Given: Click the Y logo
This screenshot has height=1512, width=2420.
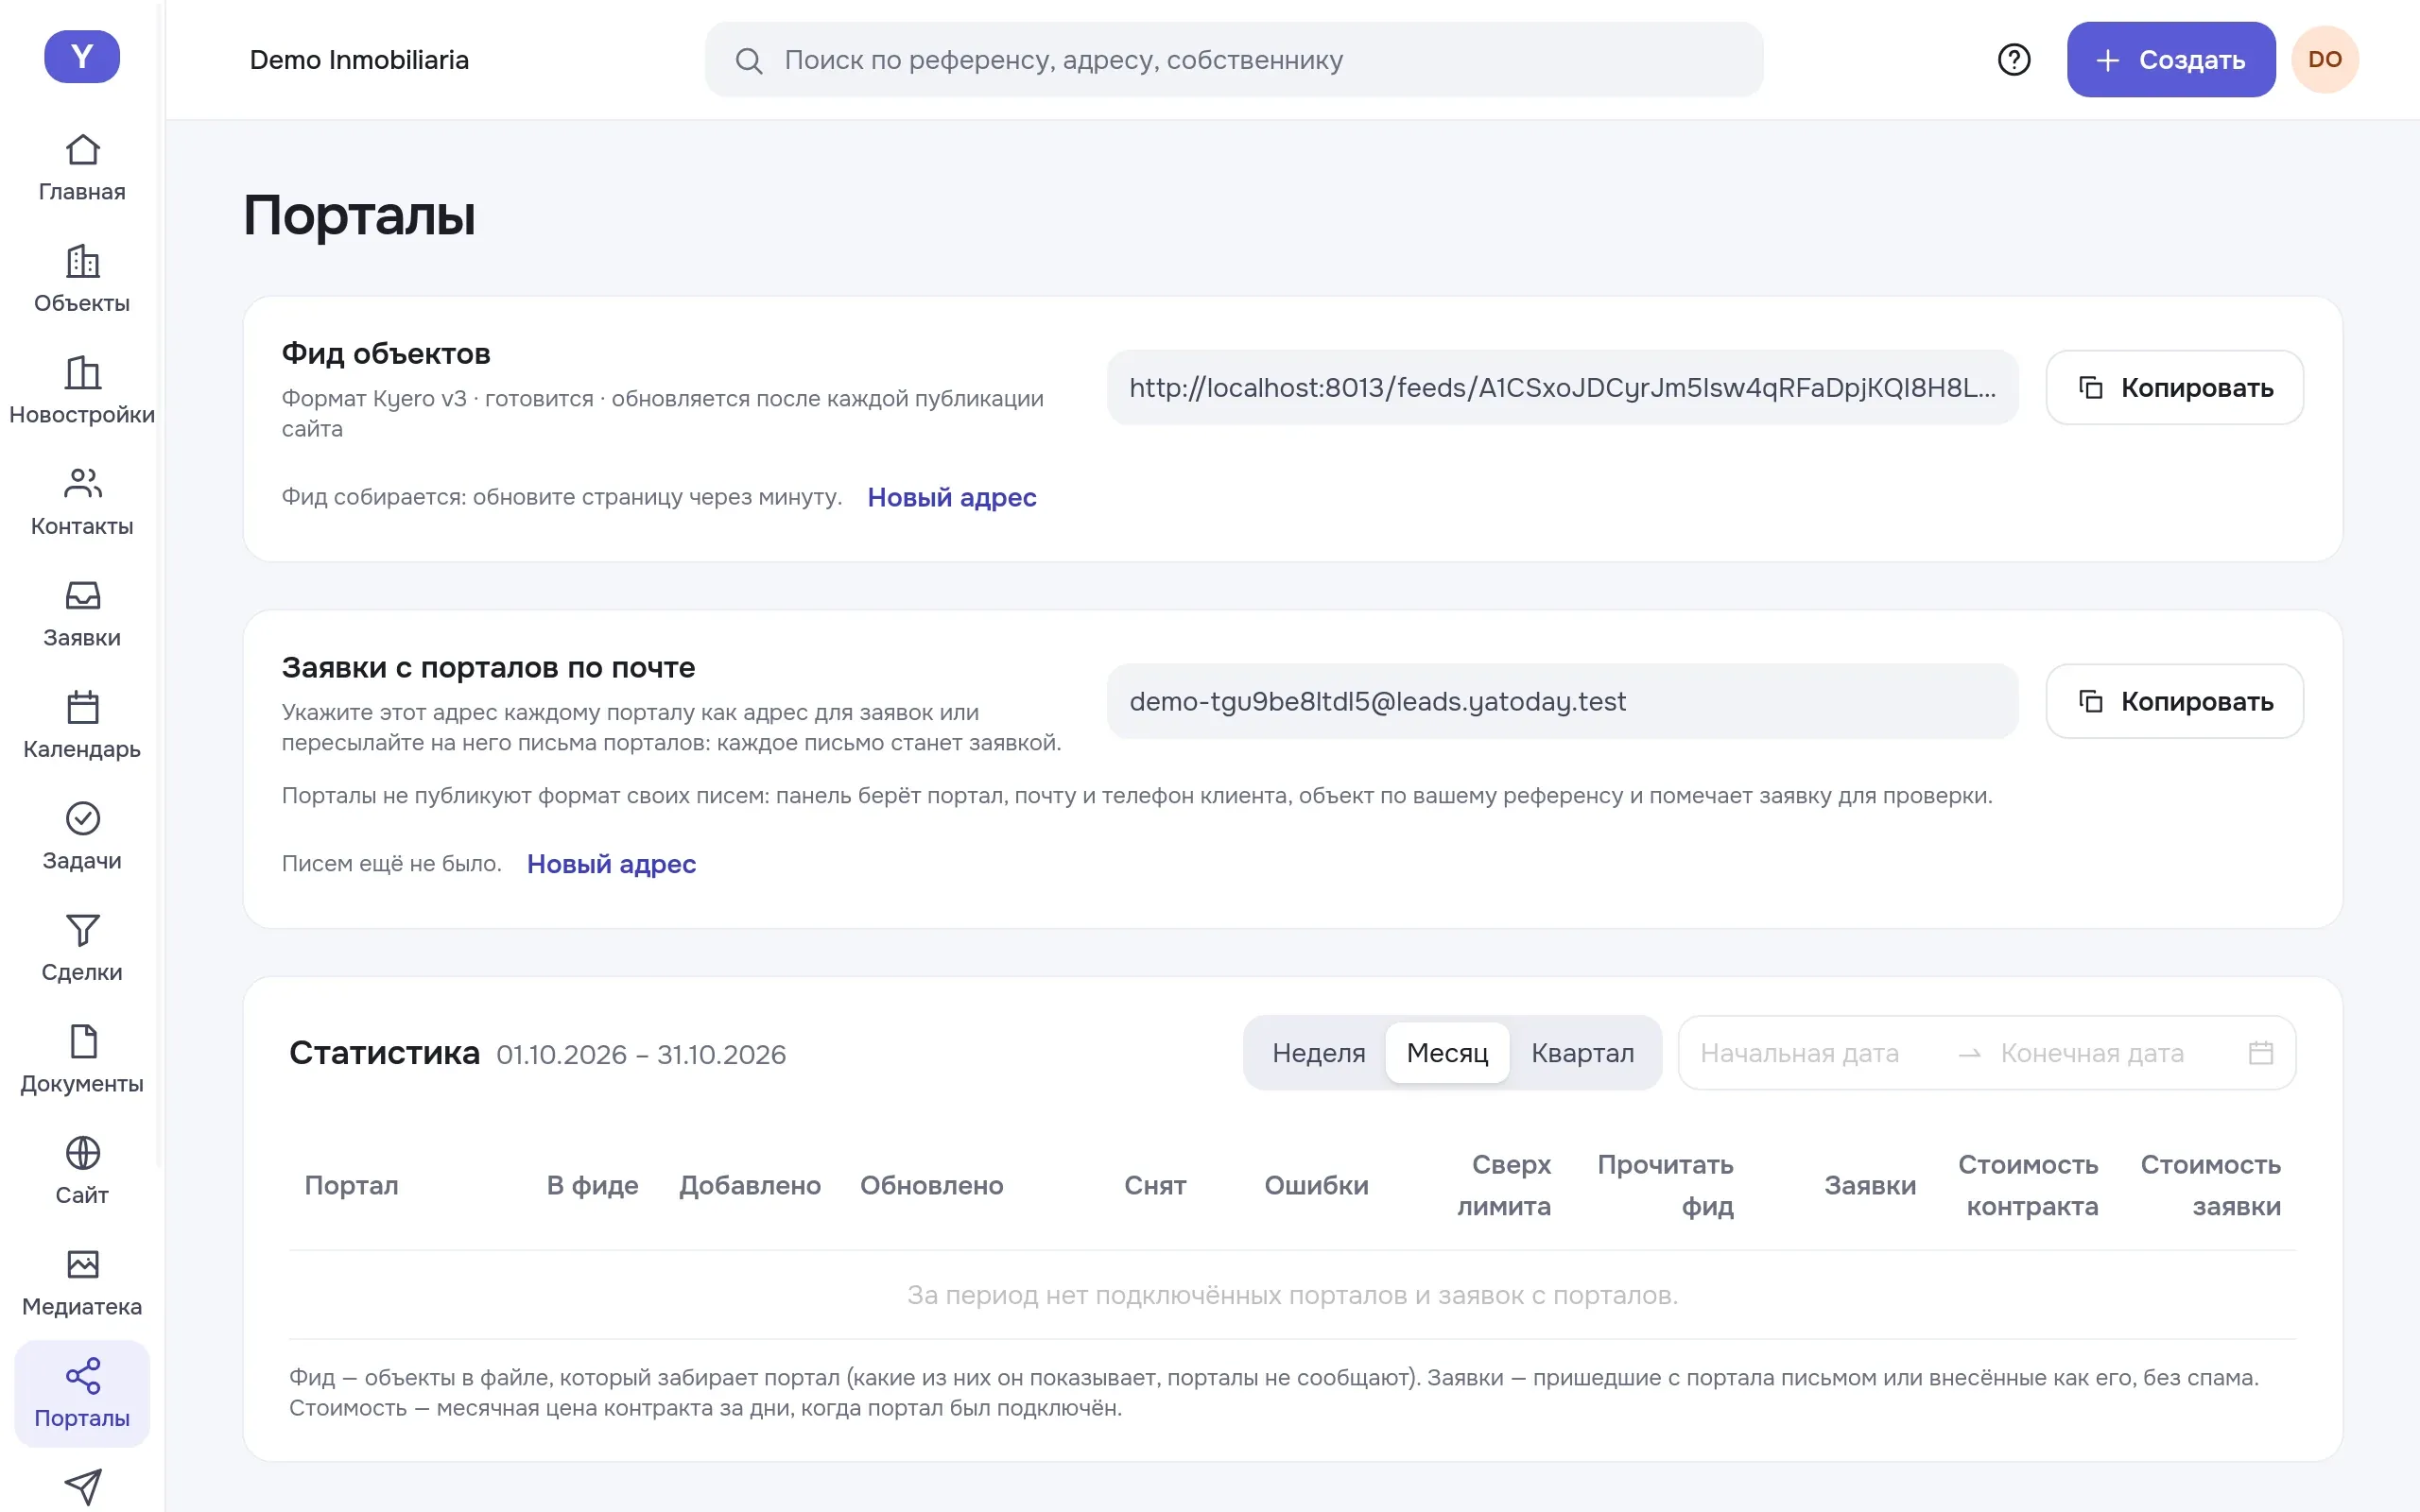Looking at the screenshot, I should [x=82, y=57].
